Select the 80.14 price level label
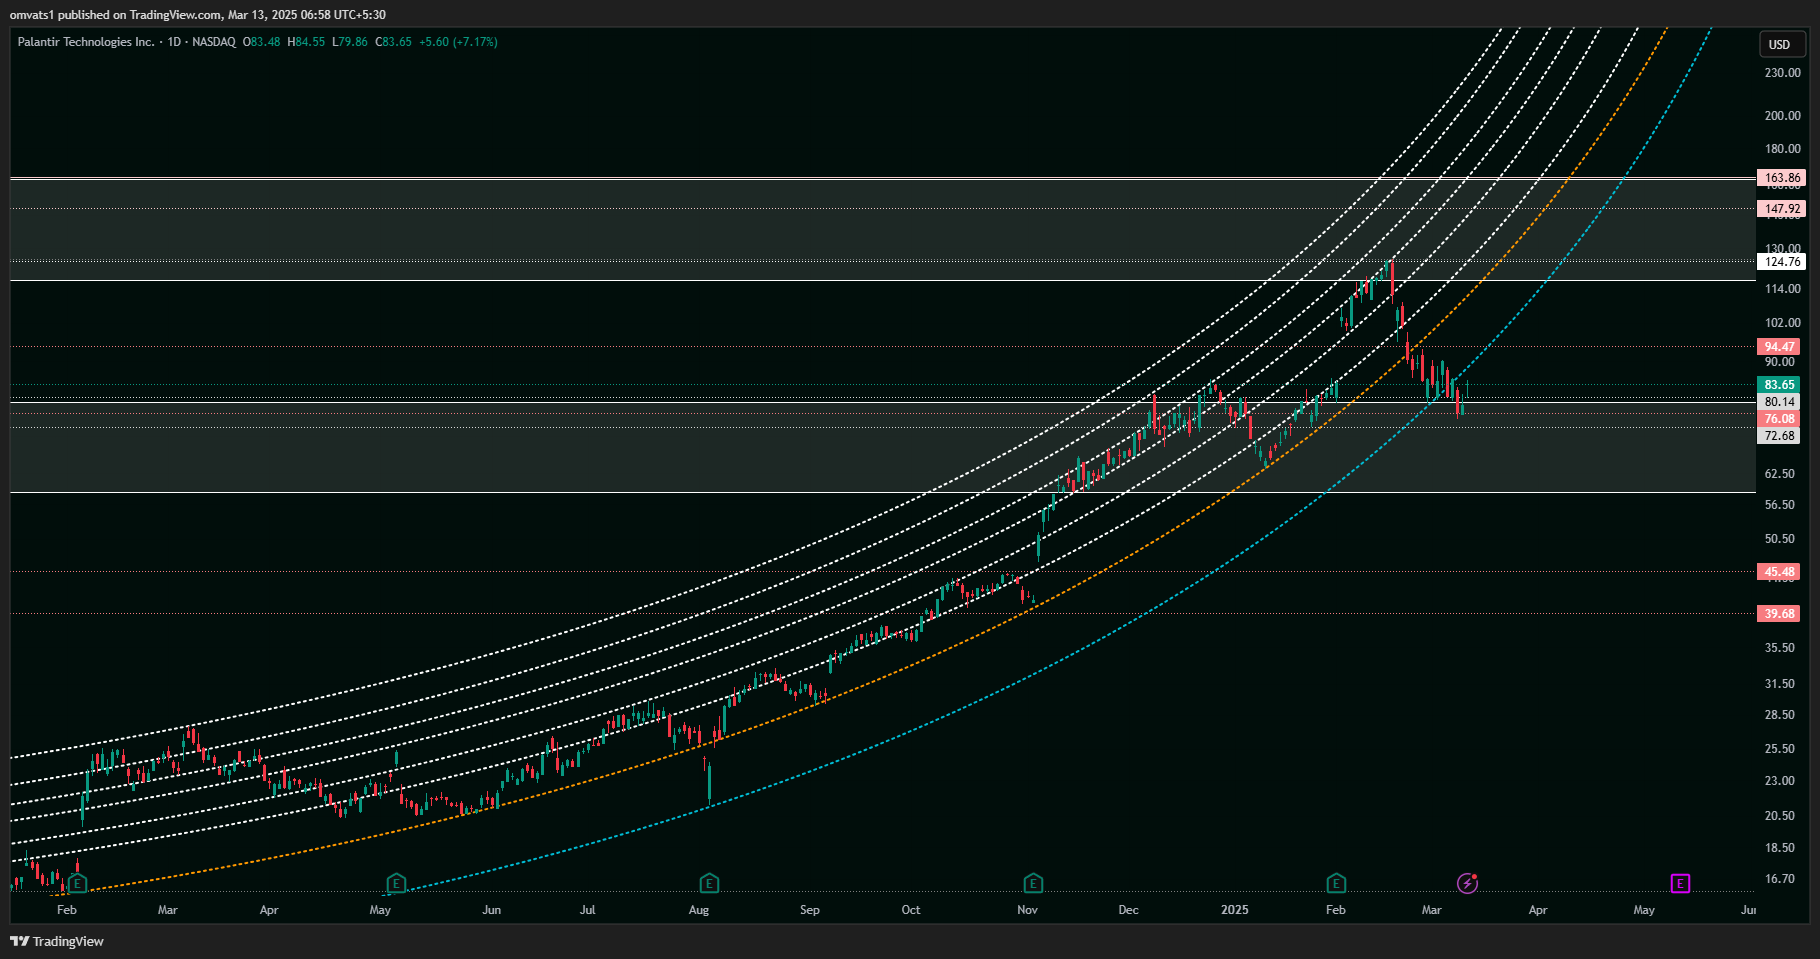1820x959 pixels. coord(1779,402)
